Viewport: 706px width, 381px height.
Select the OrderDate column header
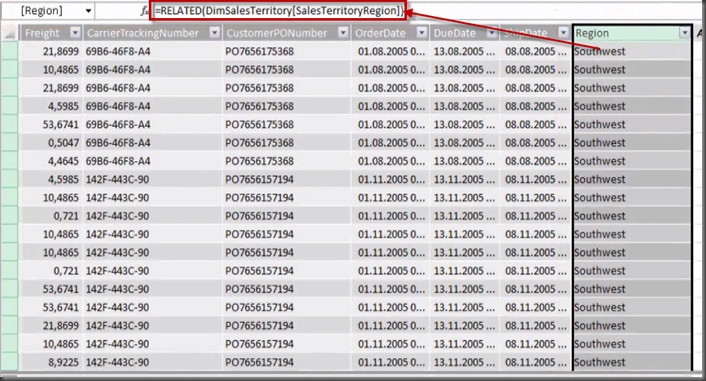[380, 33]
